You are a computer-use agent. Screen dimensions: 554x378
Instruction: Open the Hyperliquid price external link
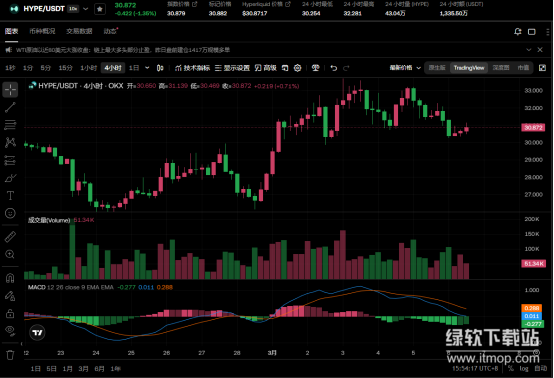tap(288, 4)
